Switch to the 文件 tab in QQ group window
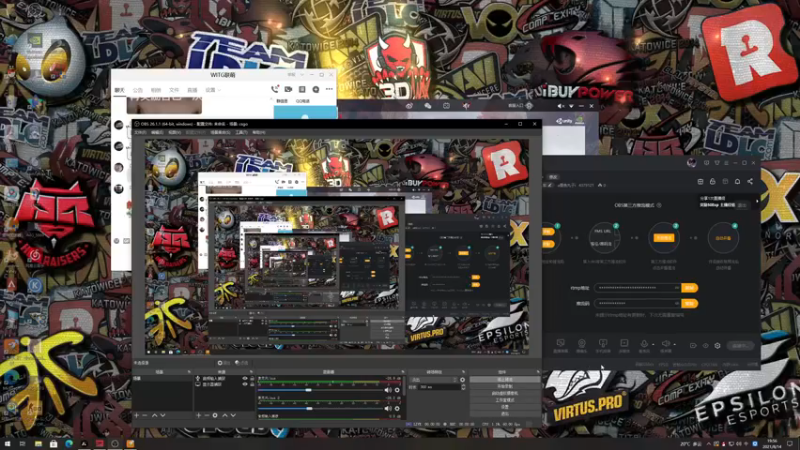Viewport: 800px width, 450px height. pyautogui.click(x=174, y=90)
